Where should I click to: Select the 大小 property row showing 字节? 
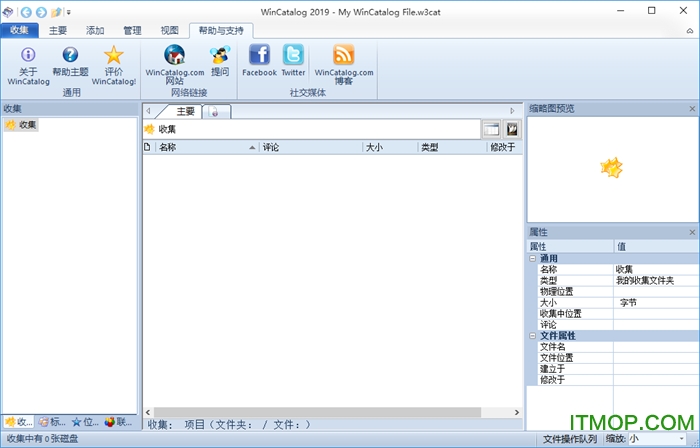pyautogui.click(x=618, y=303)
